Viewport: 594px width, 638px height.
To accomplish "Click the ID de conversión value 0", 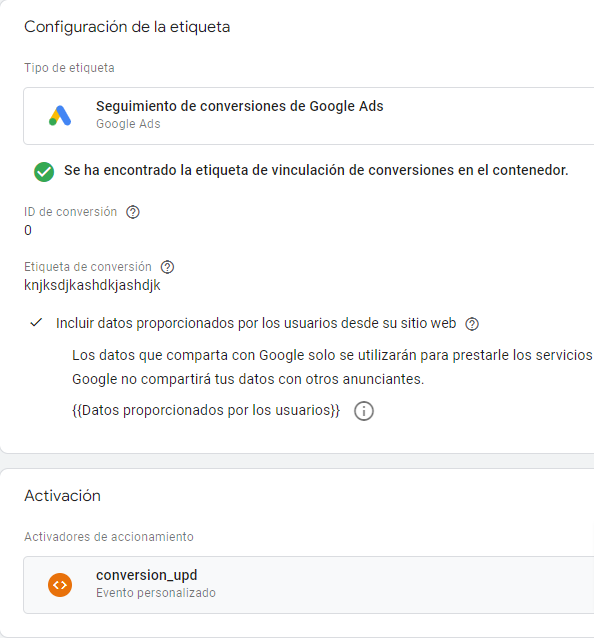I will pos(28,230).
